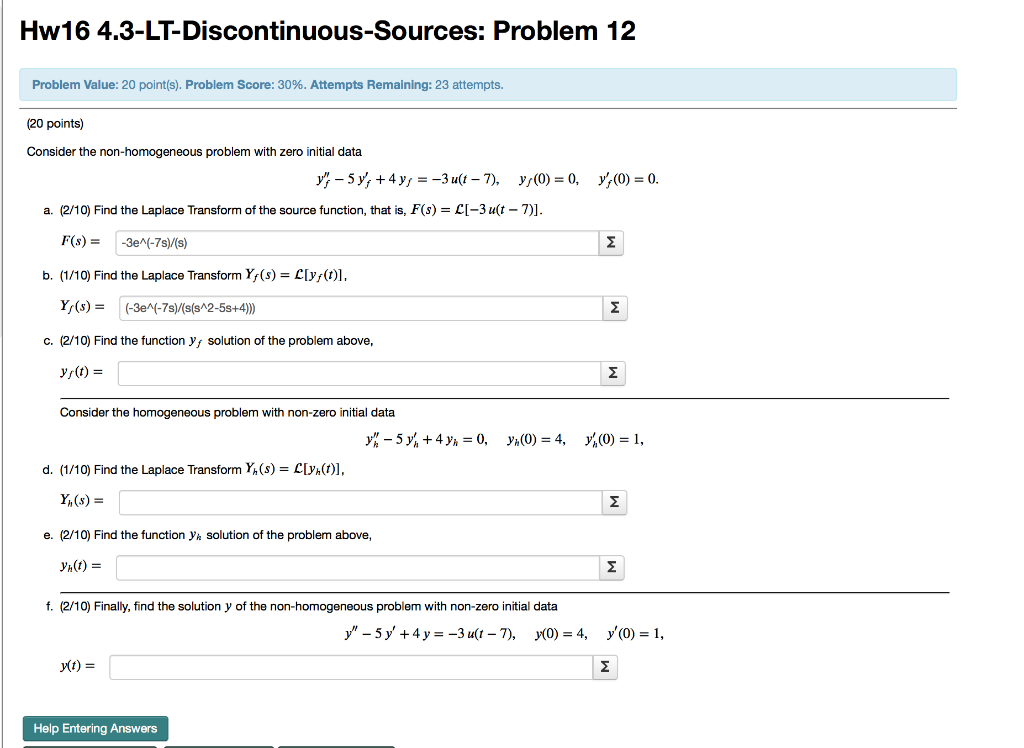
Task: Click the empty Yh(s) answer box
Action: tap(353, 501)
